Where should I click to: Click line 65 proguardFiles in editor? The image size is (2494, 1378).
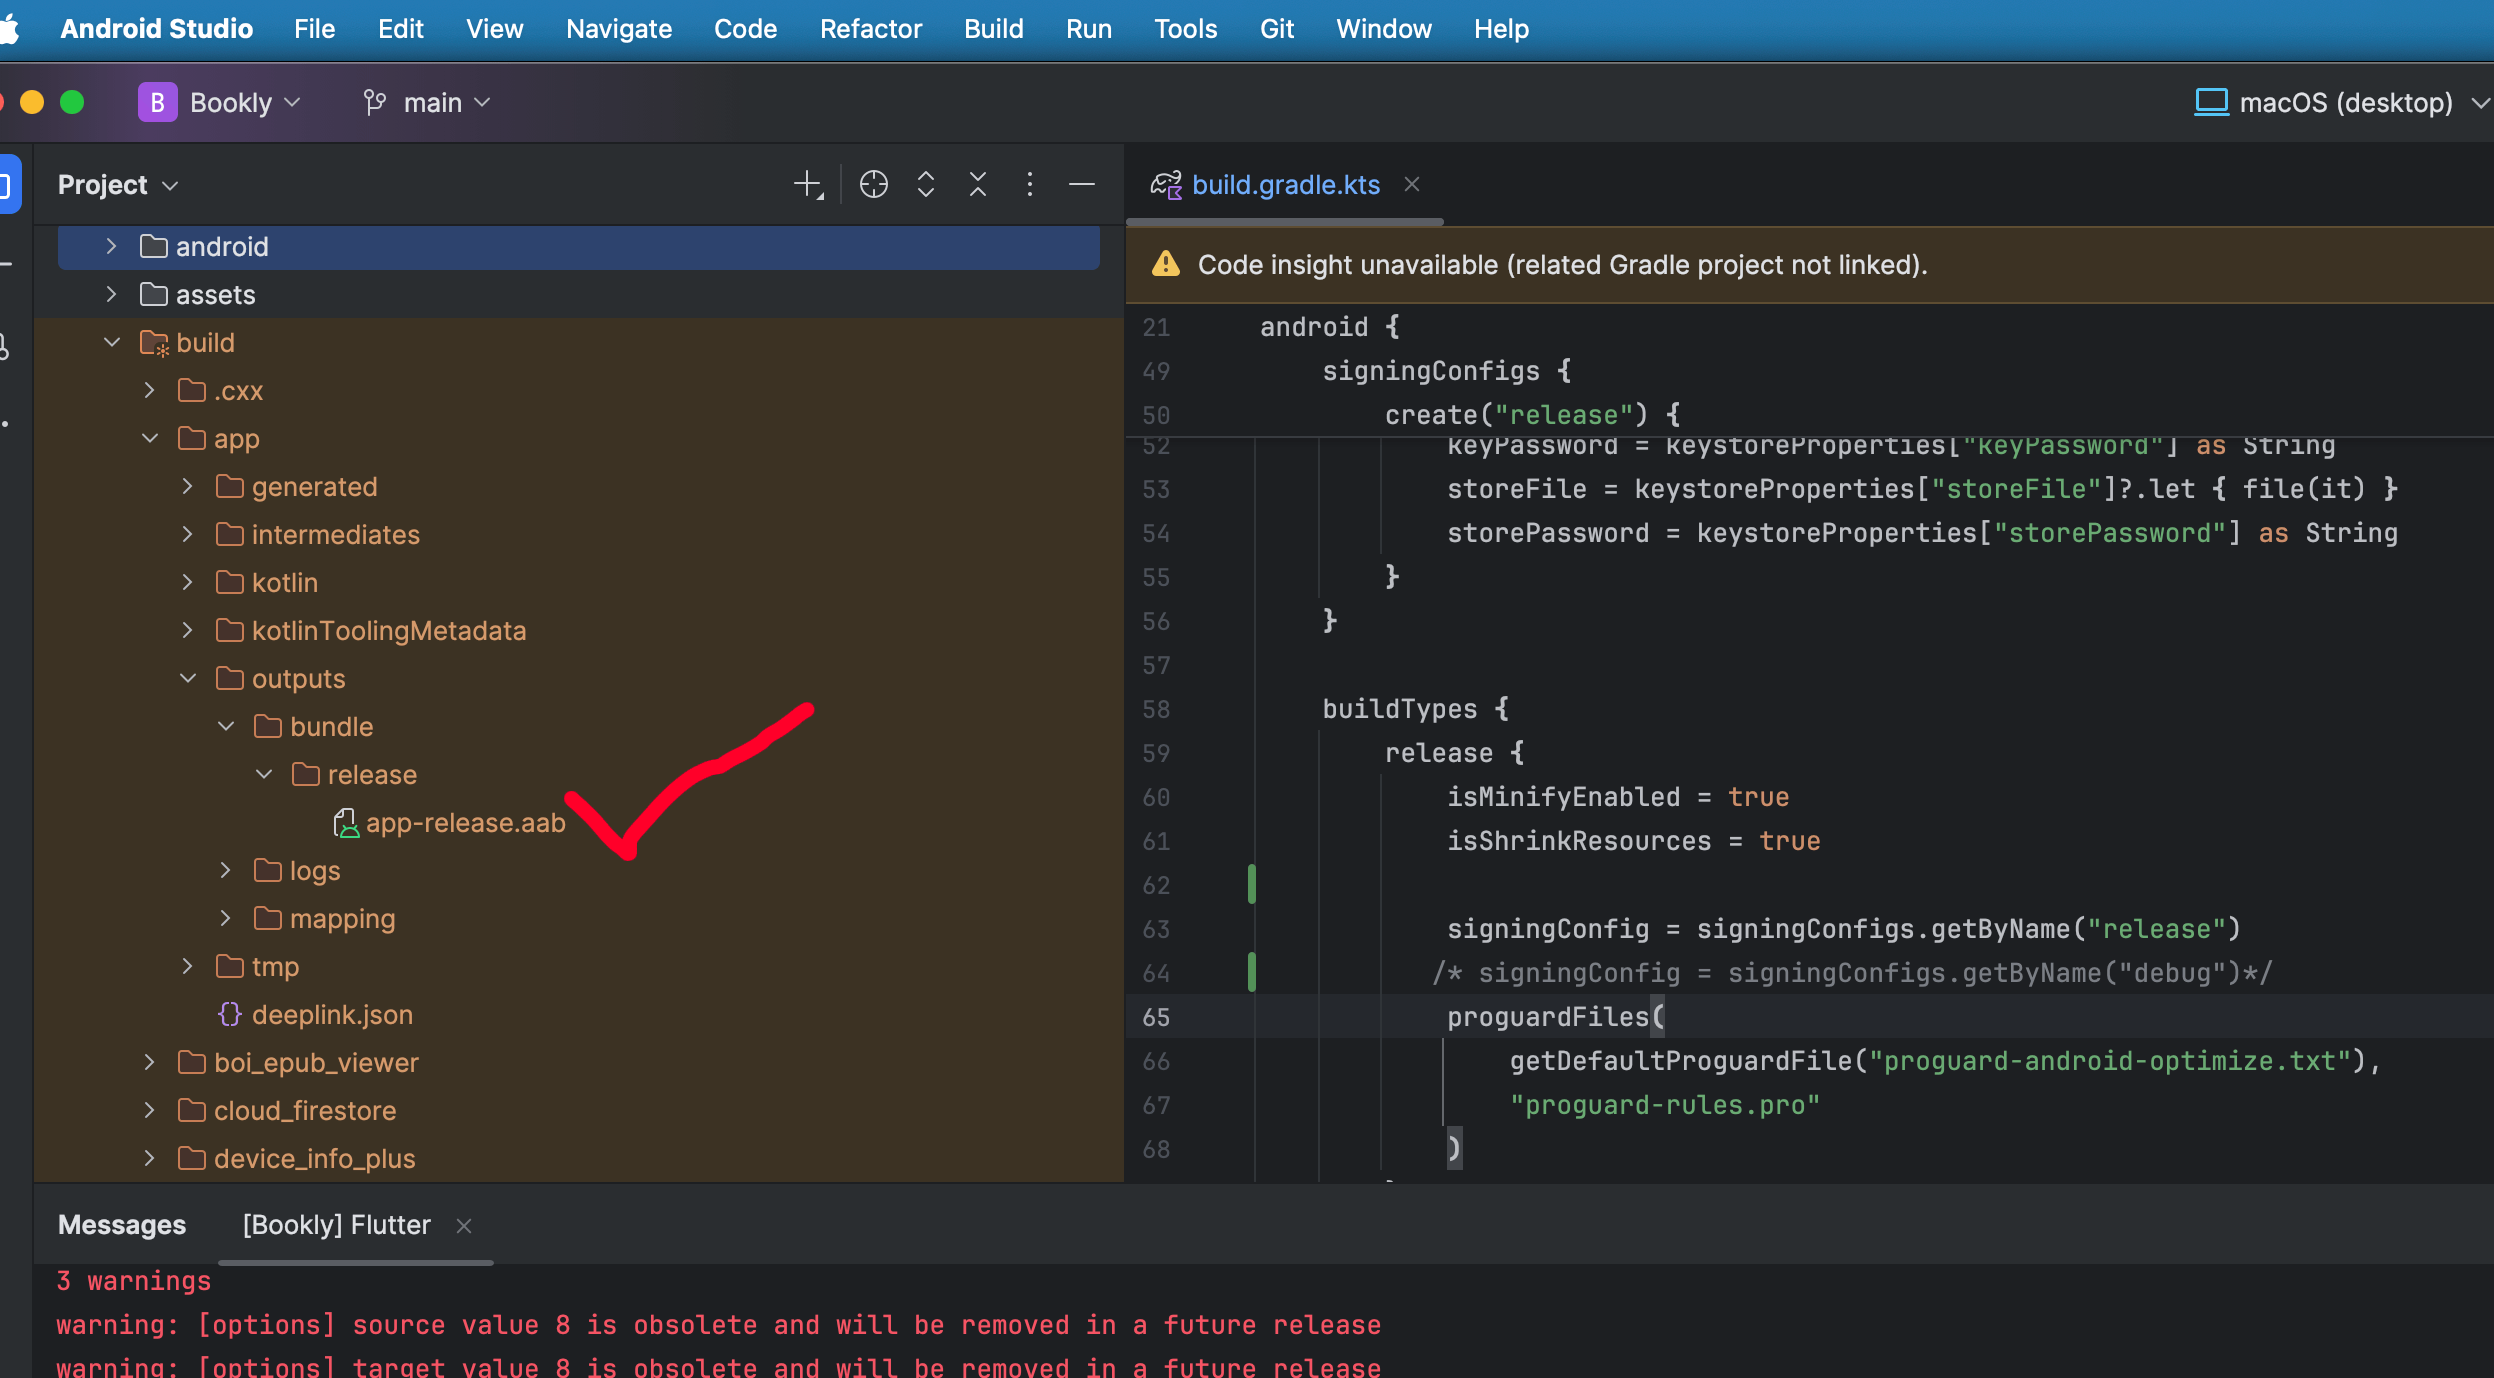pos(1556,1017)
